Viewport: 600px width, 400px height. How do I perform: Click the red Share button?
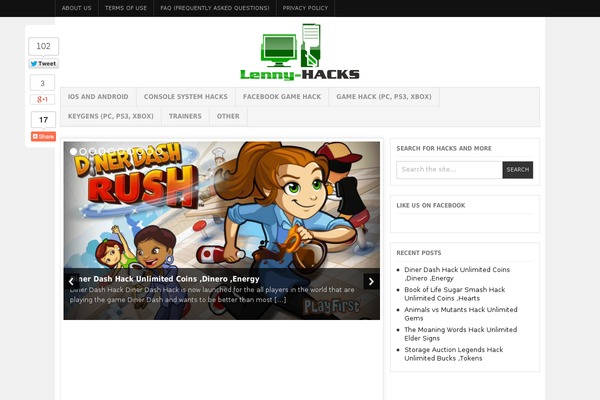tap(43, 136)
